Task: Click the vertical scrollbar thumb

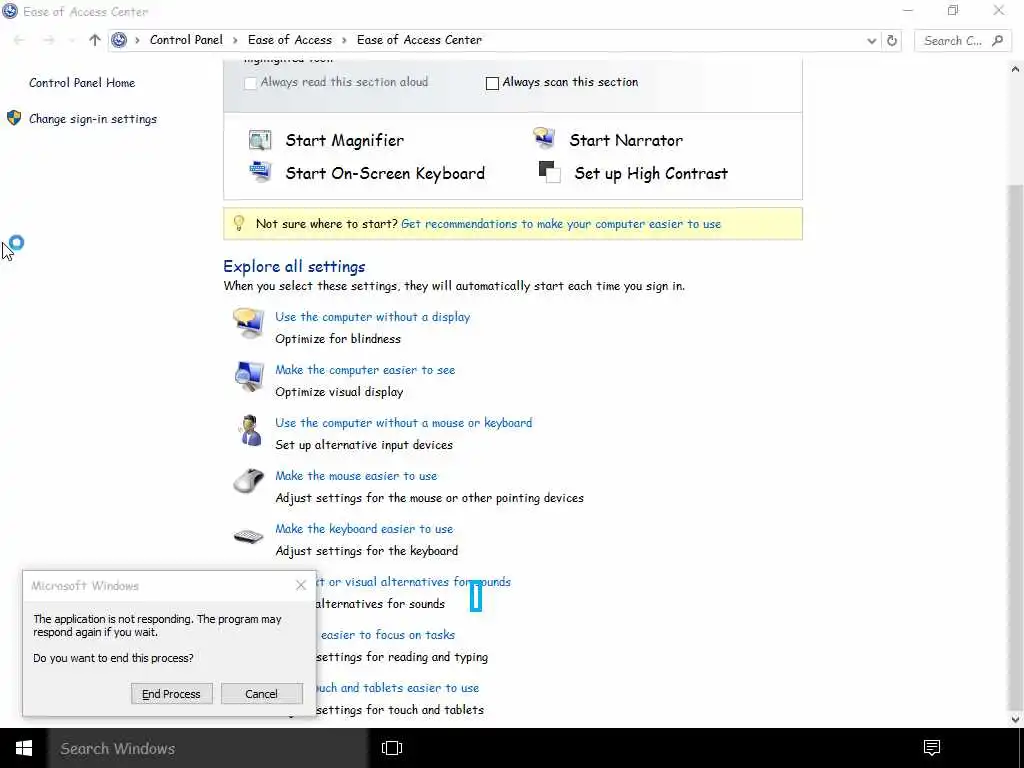Action: (x=1016, y=448)
